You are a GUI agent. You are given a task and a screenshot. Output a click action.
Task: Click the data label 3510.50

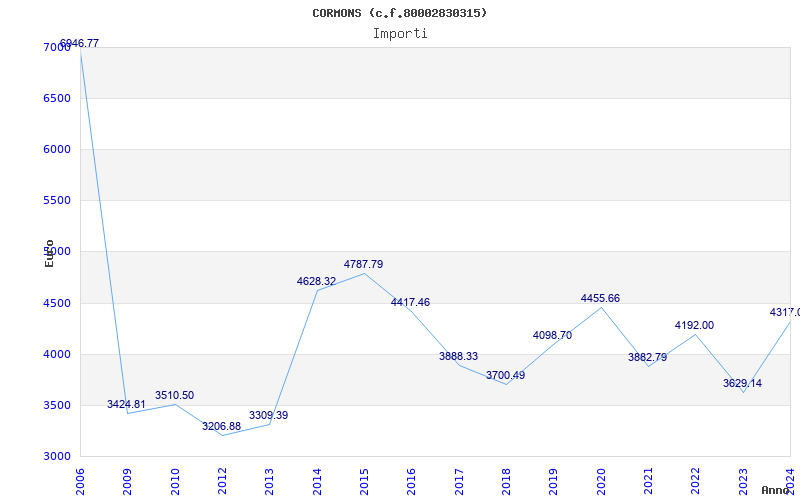(x=174, y=395)
